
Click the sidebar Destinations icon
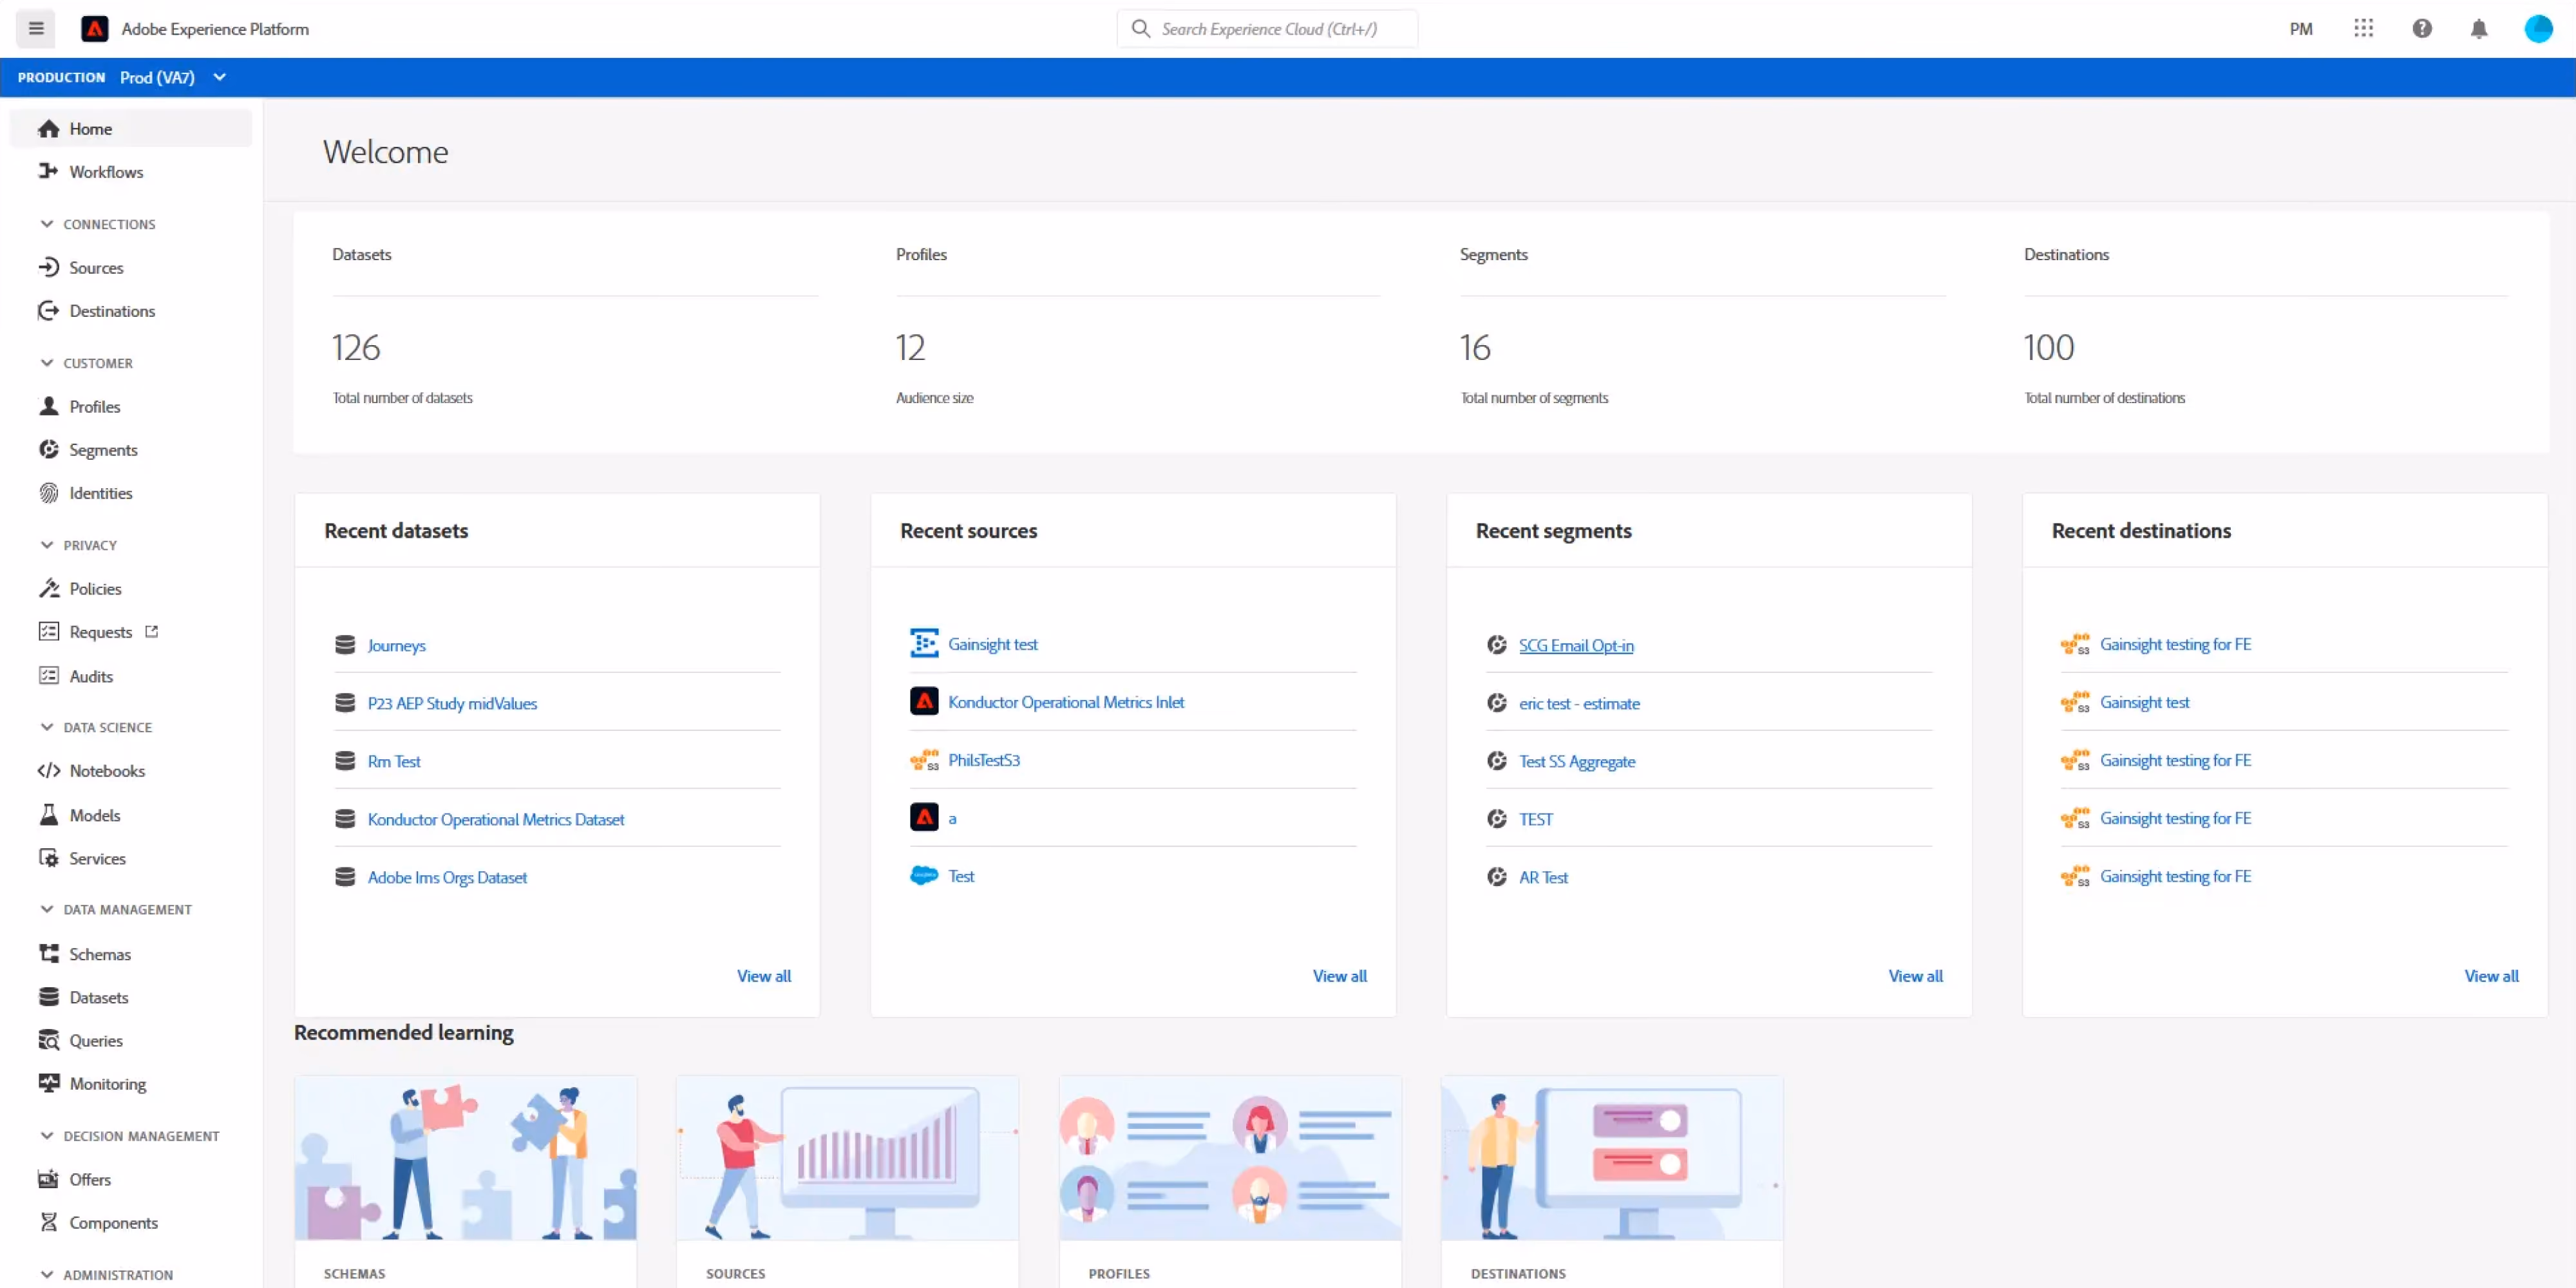(x=48, y=310)
